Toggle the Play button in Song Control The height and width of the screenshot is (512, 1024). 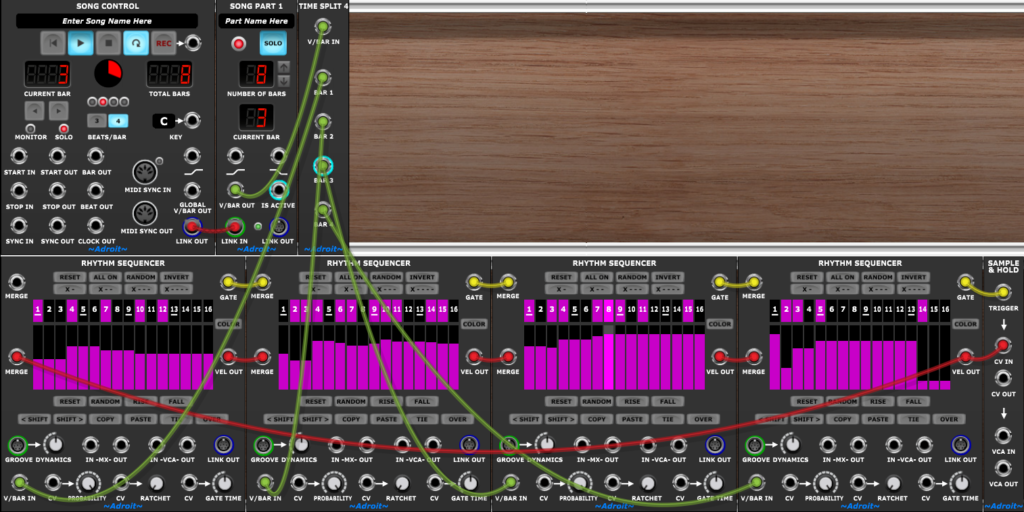(x=80, y=43)
